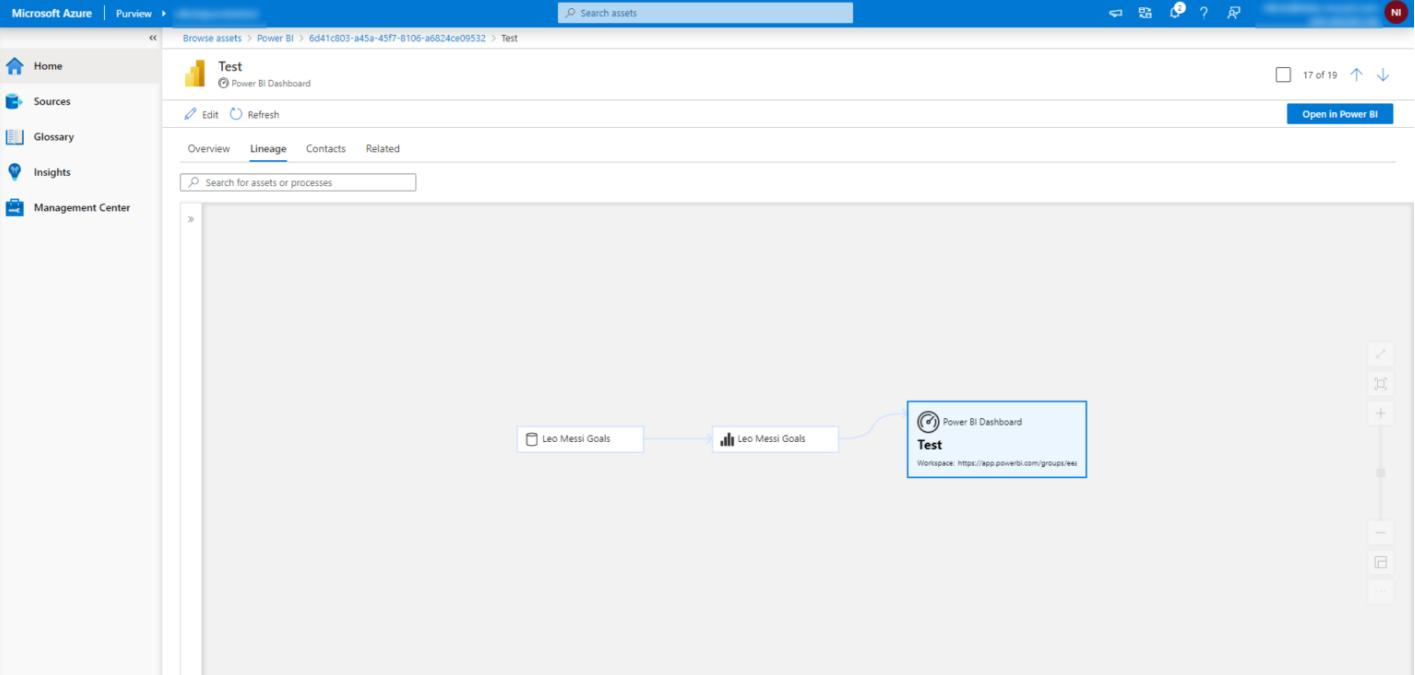Select Leo Messi Goals report node
The width and height of the screenshot is (1415, 675).
(775, 439)
